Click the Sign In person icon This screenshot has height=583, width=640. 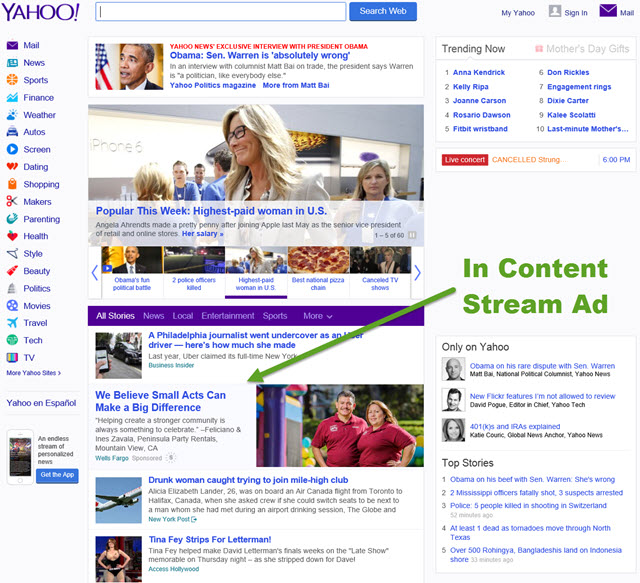pyautogui.click(x=555, y=11)
